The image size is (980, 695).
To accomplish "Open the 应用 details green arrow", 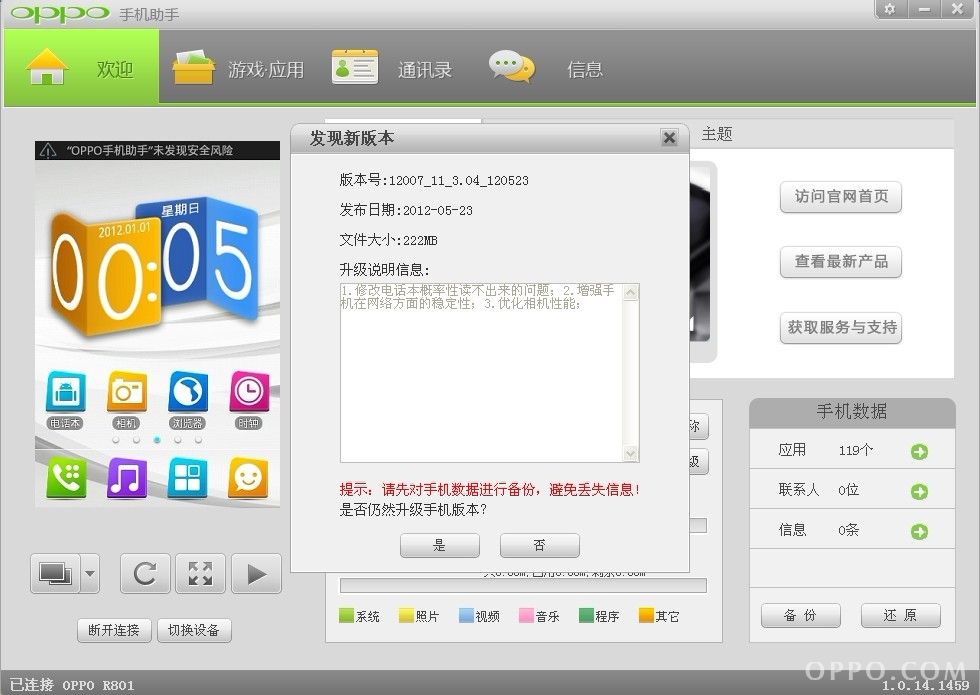I will (x=919, y=451).
